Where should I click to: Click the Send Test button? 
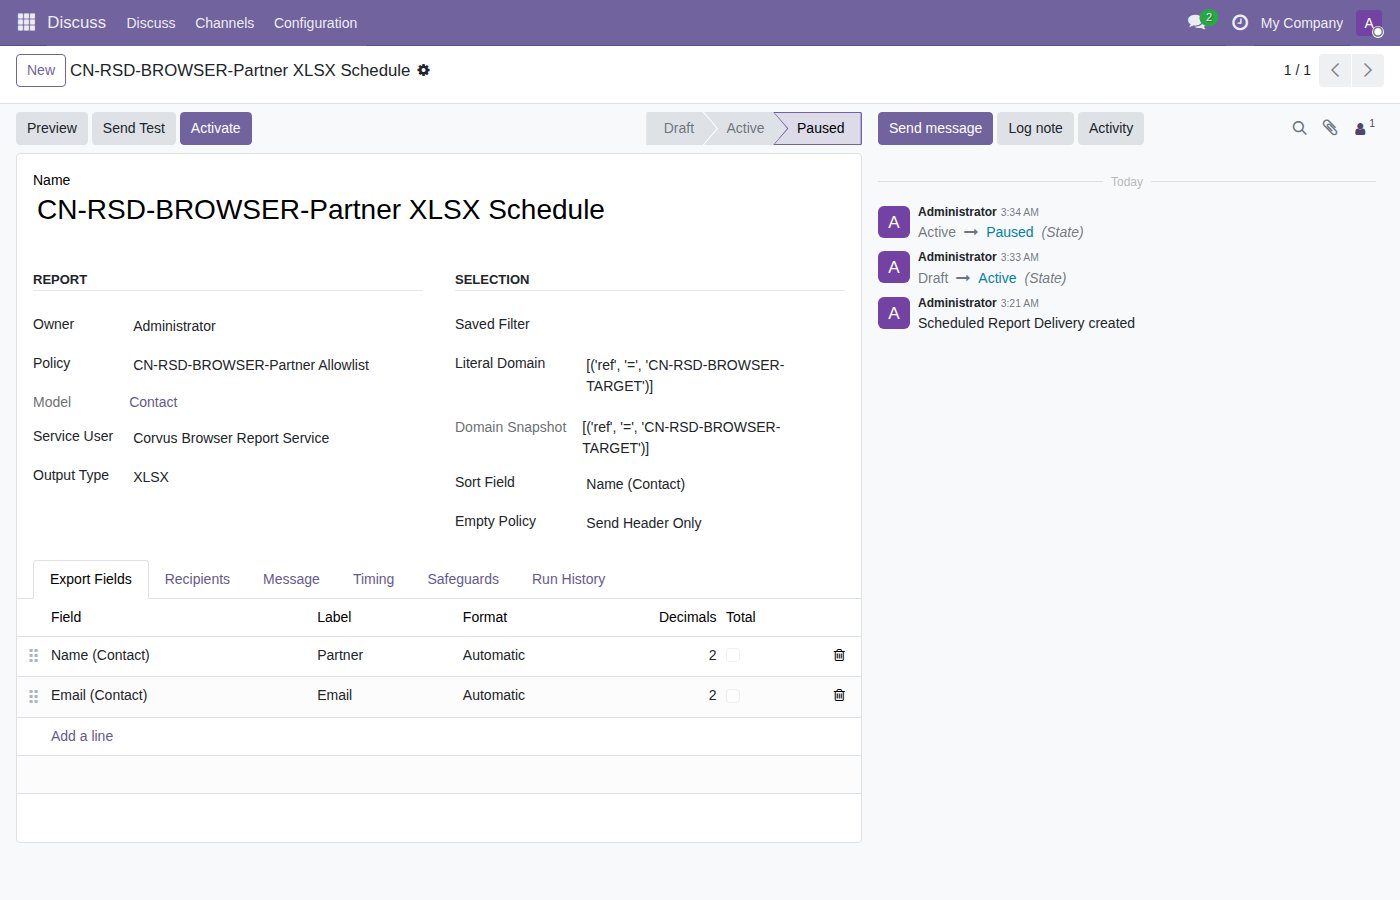click(x=134, y=128)
